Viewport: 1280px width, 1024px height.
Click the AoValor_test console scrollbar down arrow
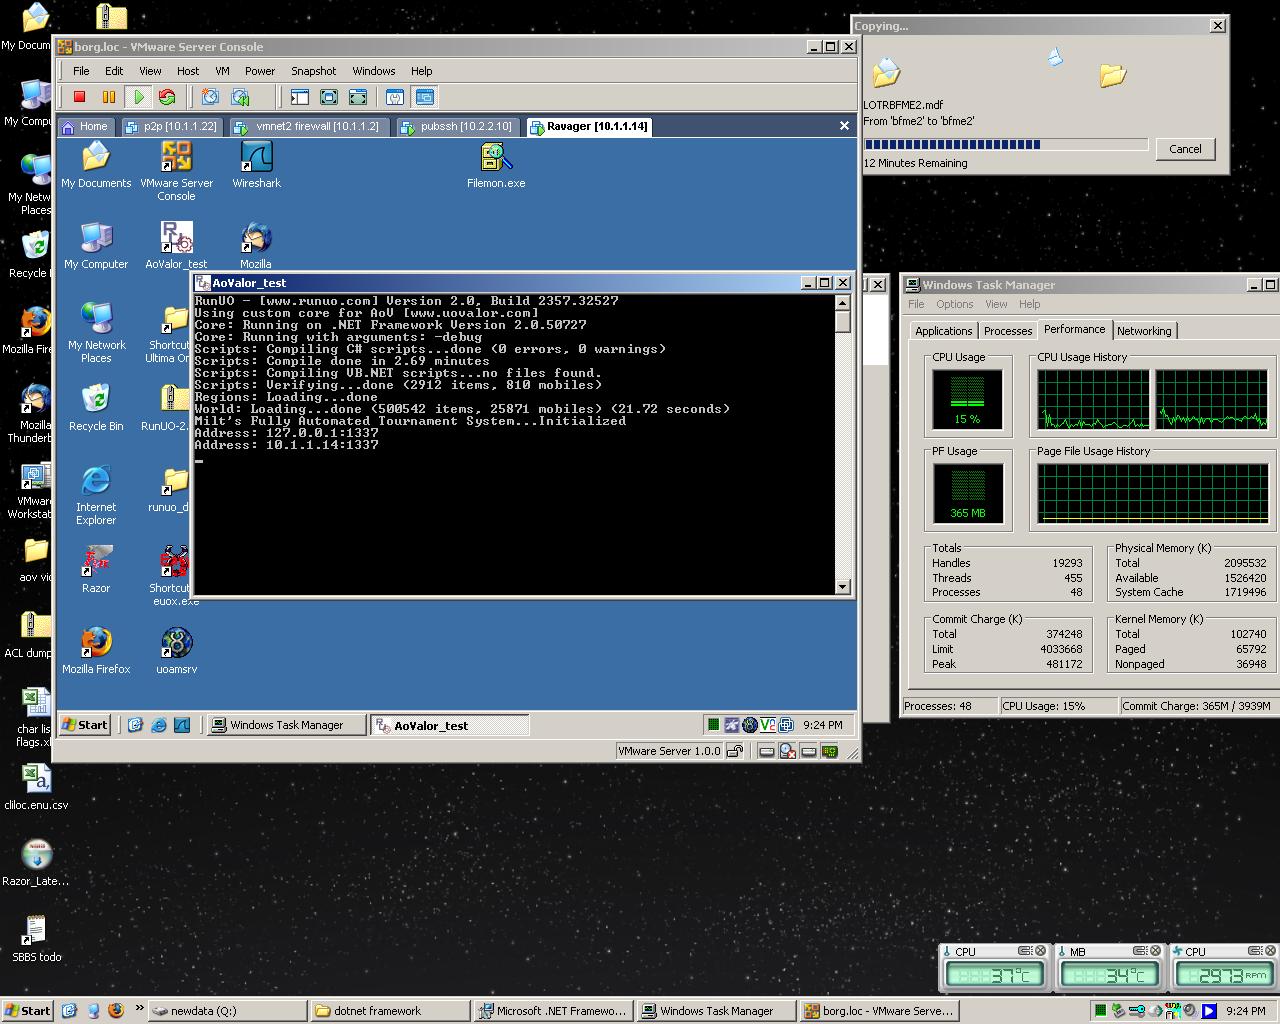[x=843, y=587]
